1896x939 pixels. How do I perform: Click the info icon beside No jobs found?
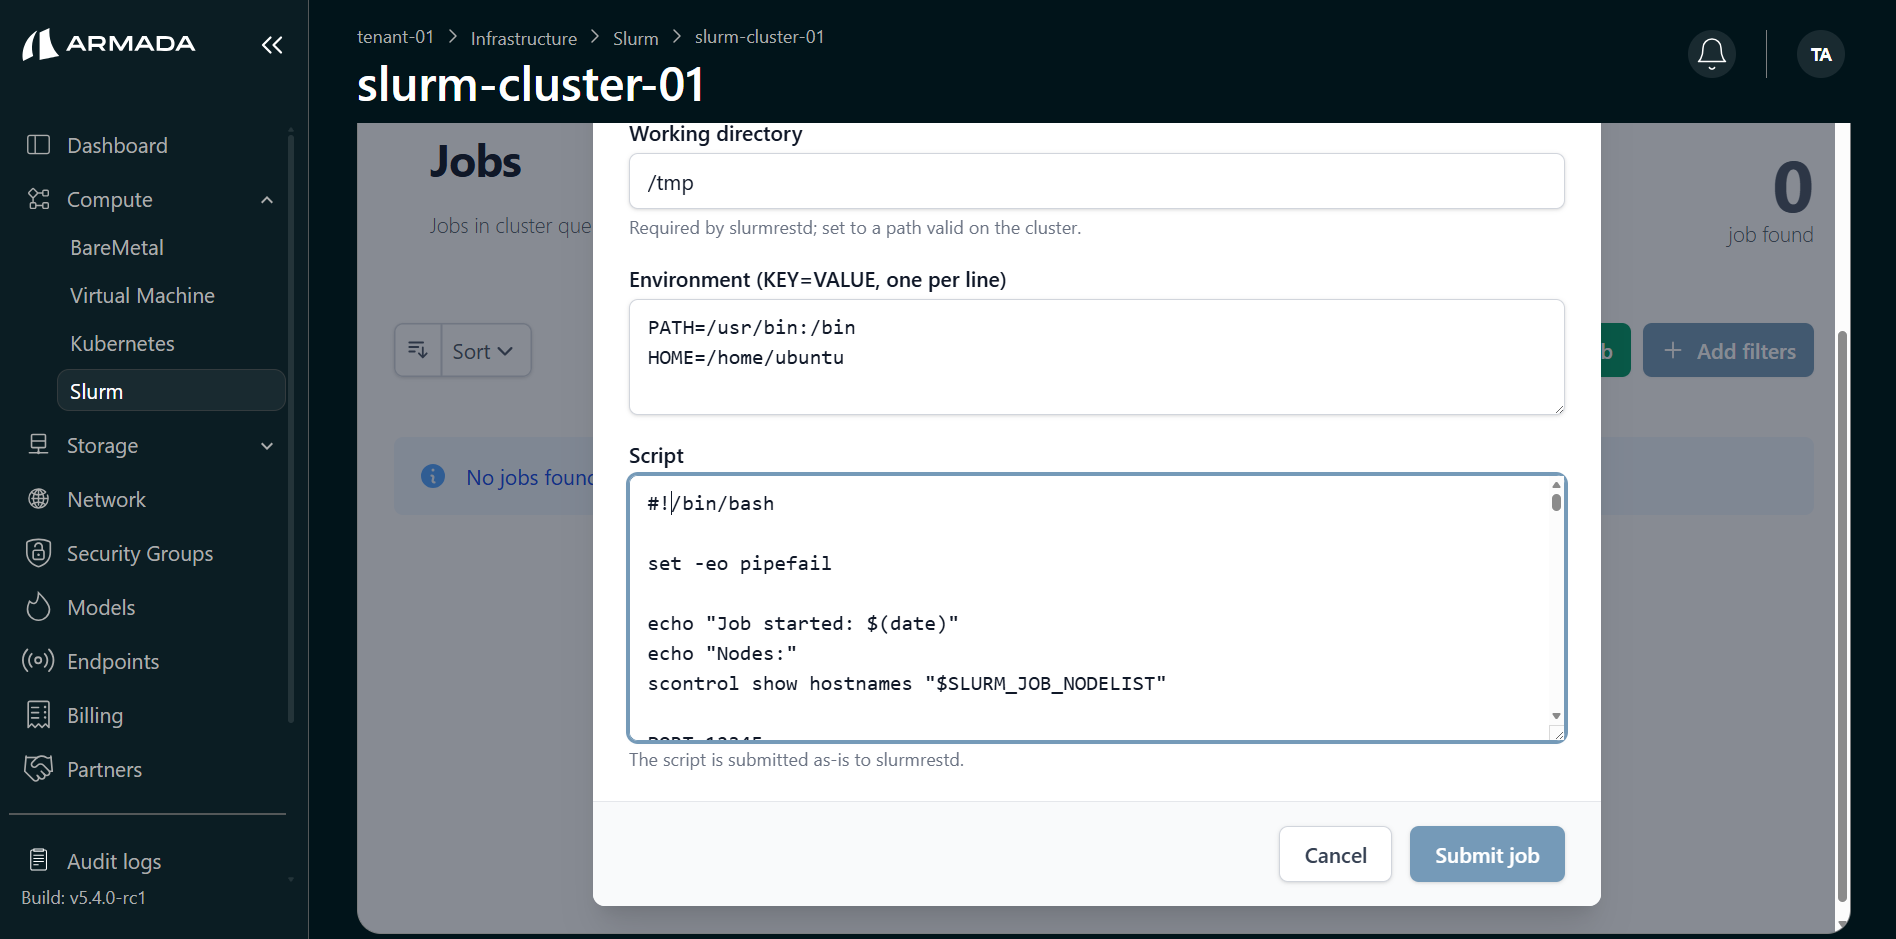point(433,476)
